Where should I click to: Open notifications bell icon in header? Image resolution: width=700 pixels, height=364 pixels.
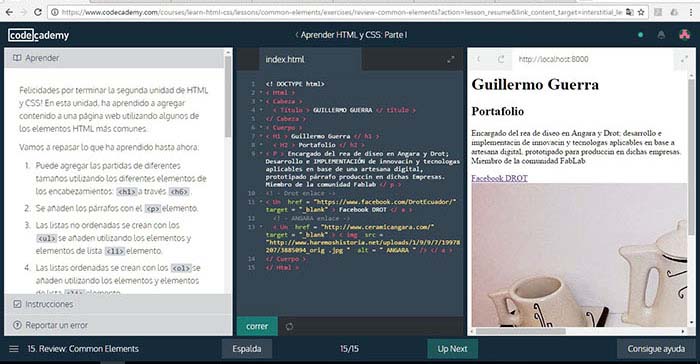pyautogui.click(x=661, y=34)
